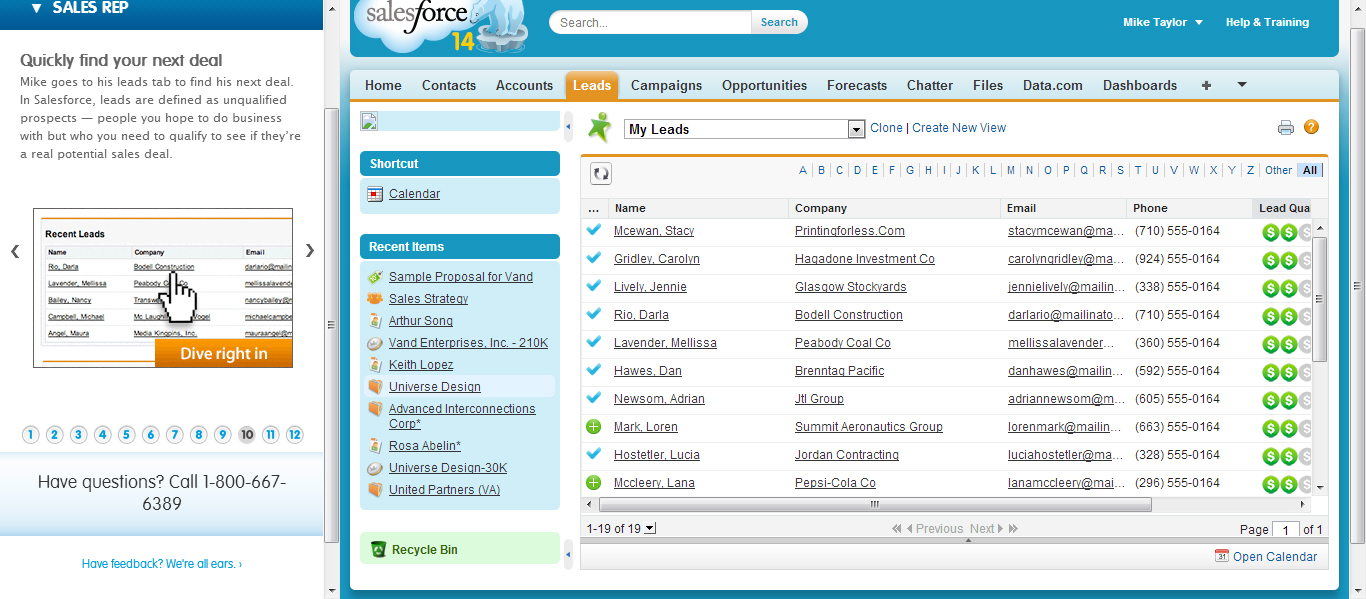The height and width of the screenshot is (599, 1366).
Task: Switch to the Opportunities tab
Action: click(x=764, y=85)
